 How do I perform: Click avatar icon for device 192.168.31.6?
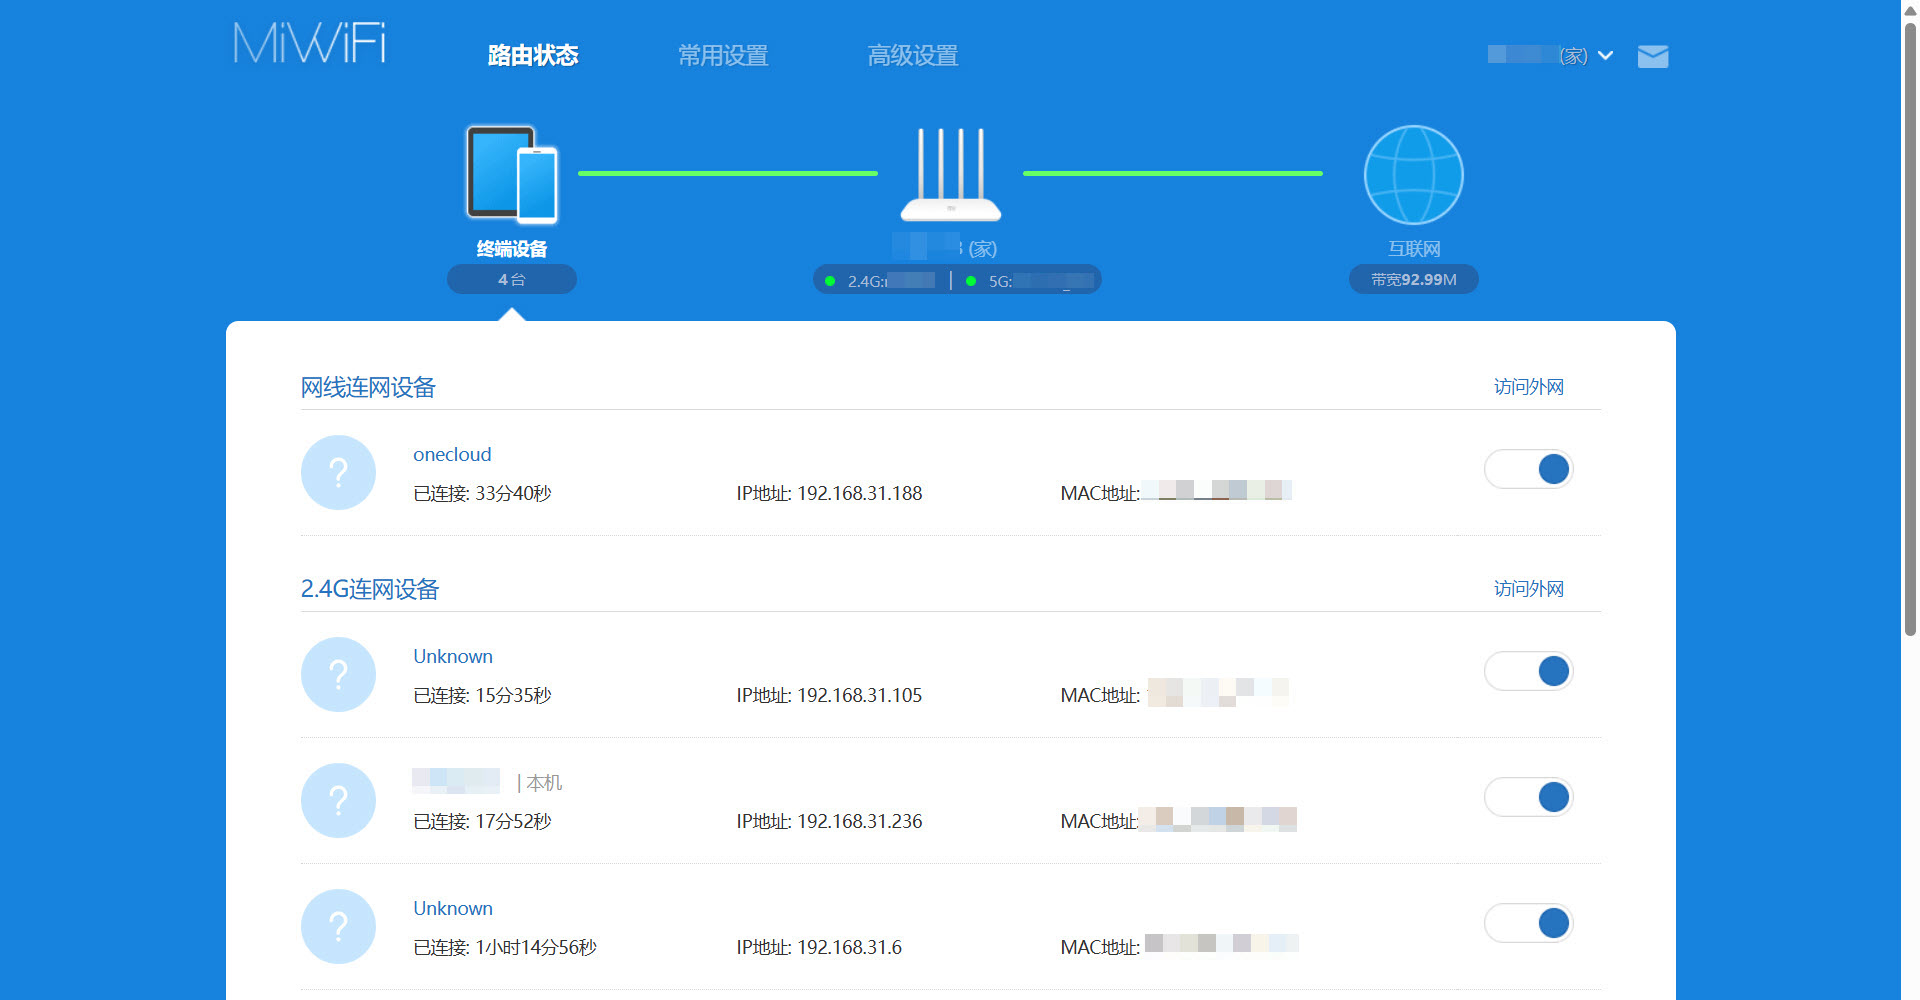click(338, 926)
